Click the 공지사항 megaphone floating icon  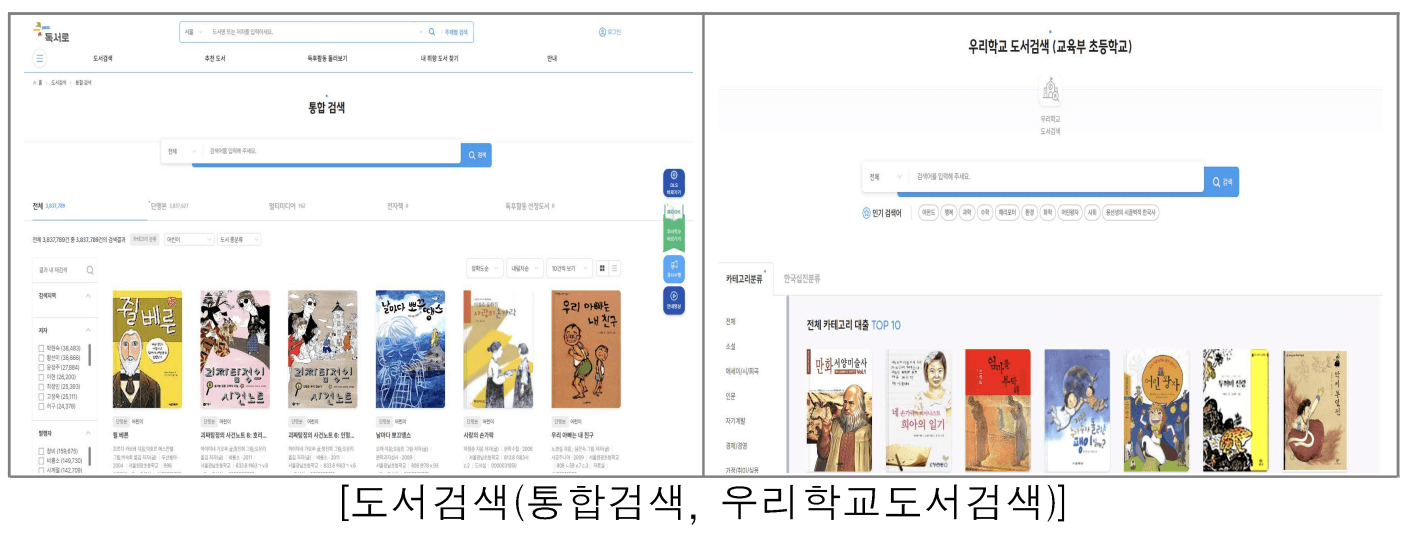tap(674, 268)
